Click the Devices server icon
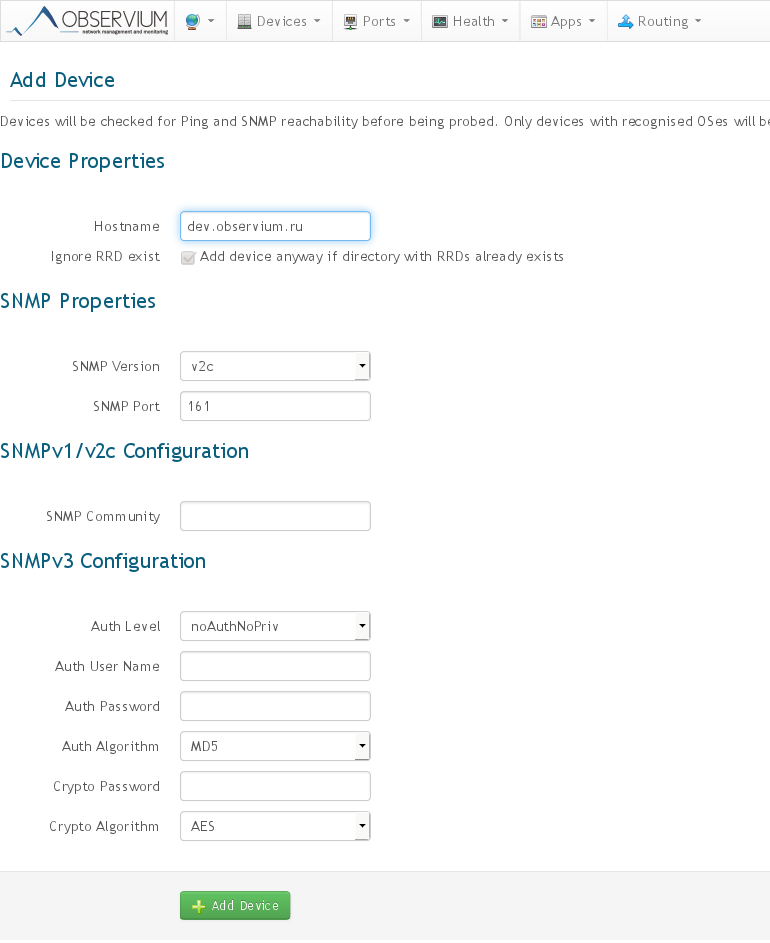 244,21
